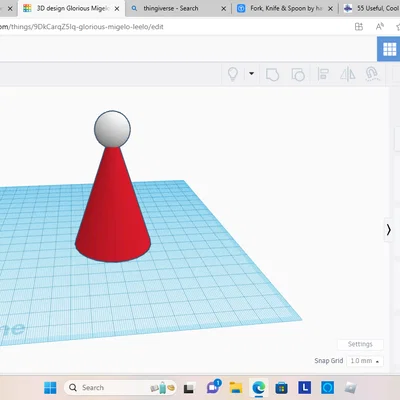Click the taskbar Search box
Screen dimensions: 400x400
coord(120,388)
